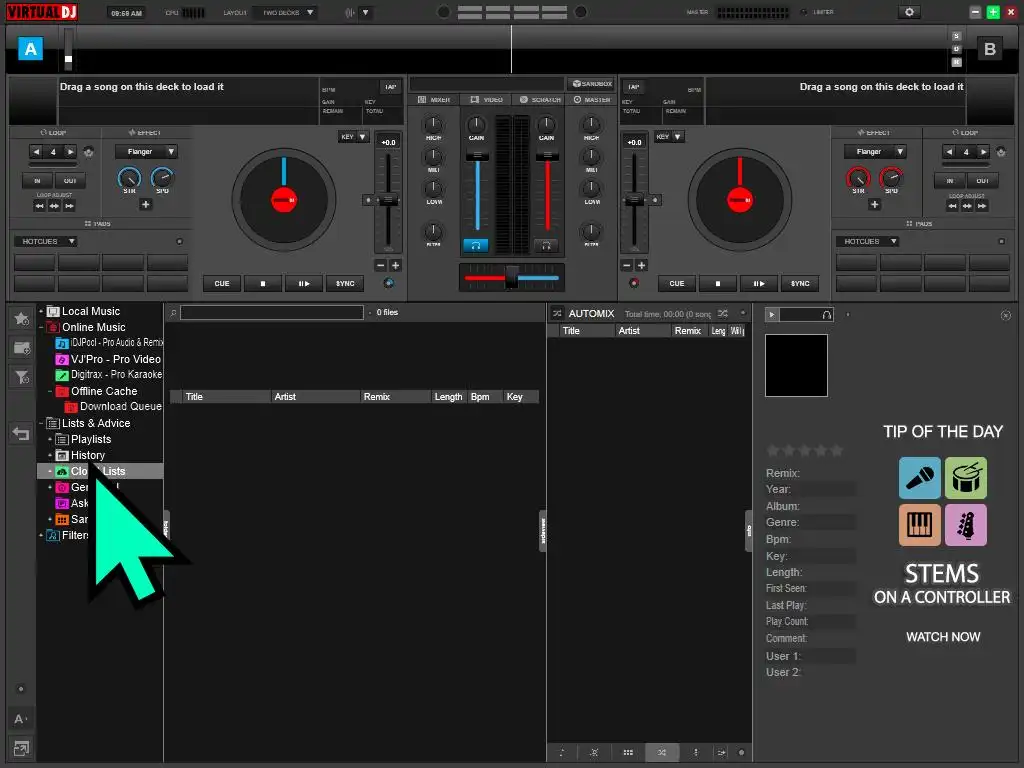This screenshot has height=768, width=1024.
Task: Collapse the Online Music tree node
Action: [x=40, y=327]
